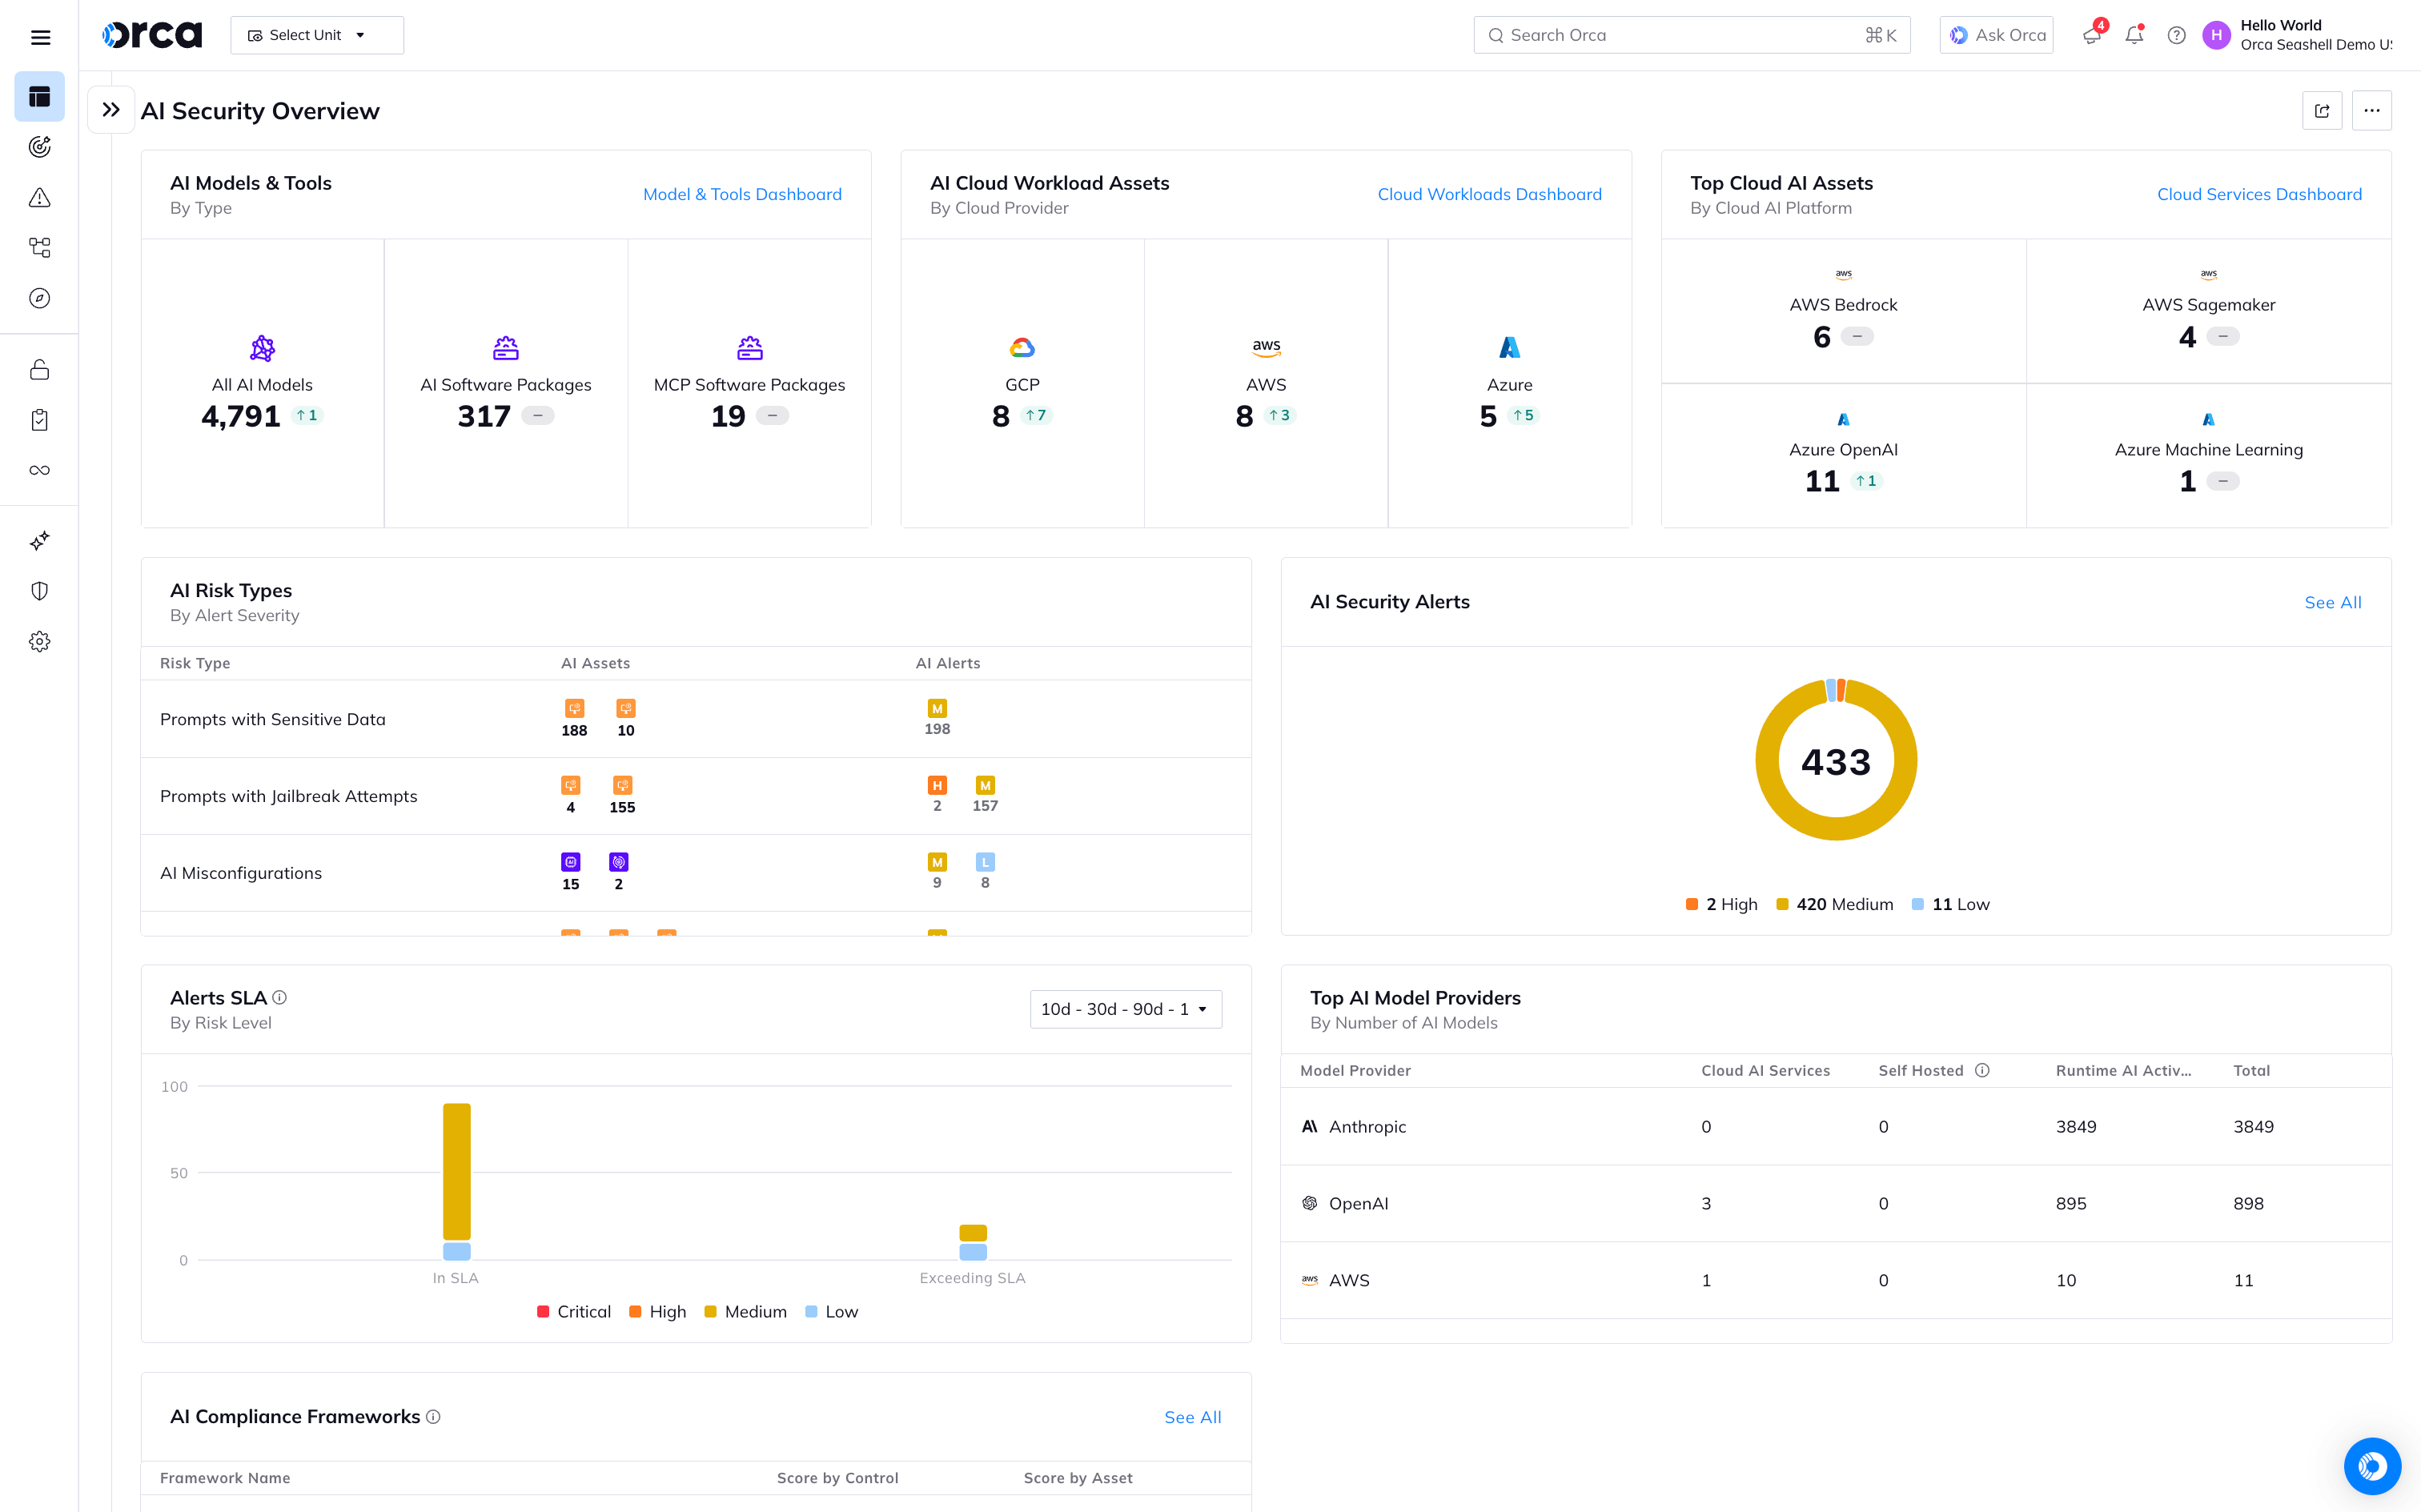Viewport: 2421px width, 1512px height.
Task: Open the Model & Tools Dashboard link
Action: coord(742,194)
